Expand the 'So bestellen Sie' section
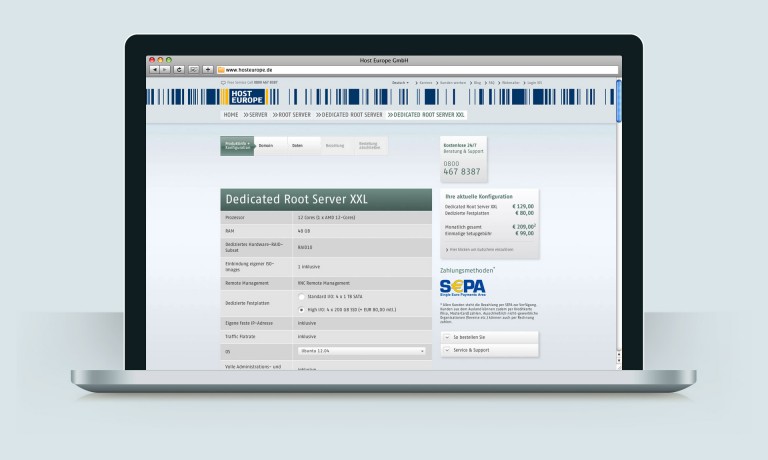Screen dimensions: 768x460 pyautogui.click(x=490, y=337)
